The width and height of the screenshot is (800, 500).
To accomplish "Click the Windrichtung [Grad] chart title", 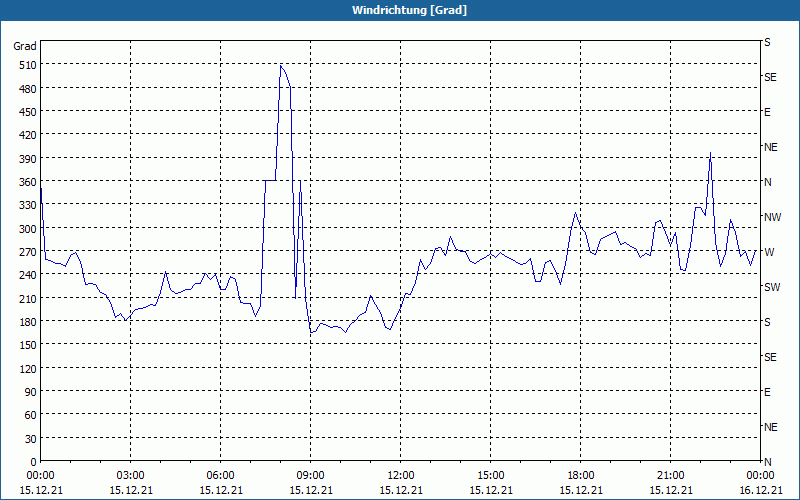I will pos(409,10).
